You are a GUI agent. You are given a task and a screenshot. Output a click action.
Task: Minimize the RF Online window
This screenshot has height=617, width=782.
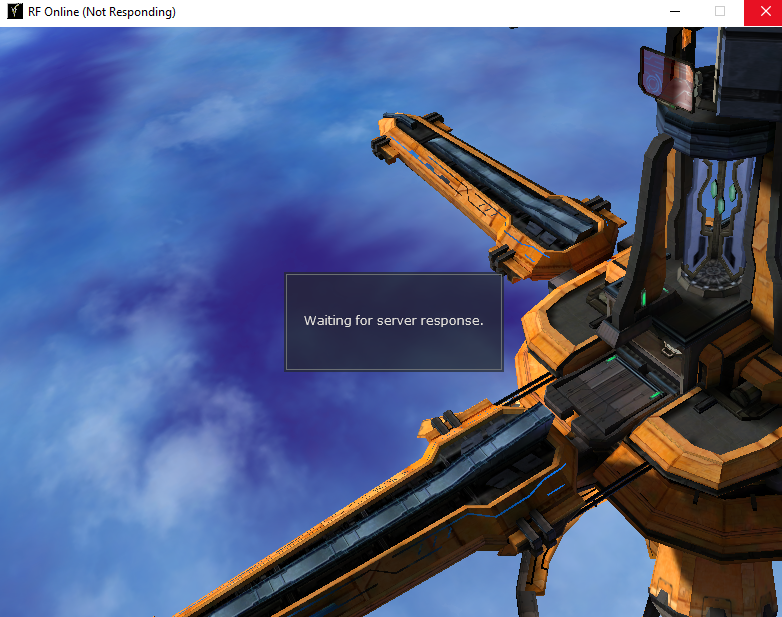tap(675, 12)
